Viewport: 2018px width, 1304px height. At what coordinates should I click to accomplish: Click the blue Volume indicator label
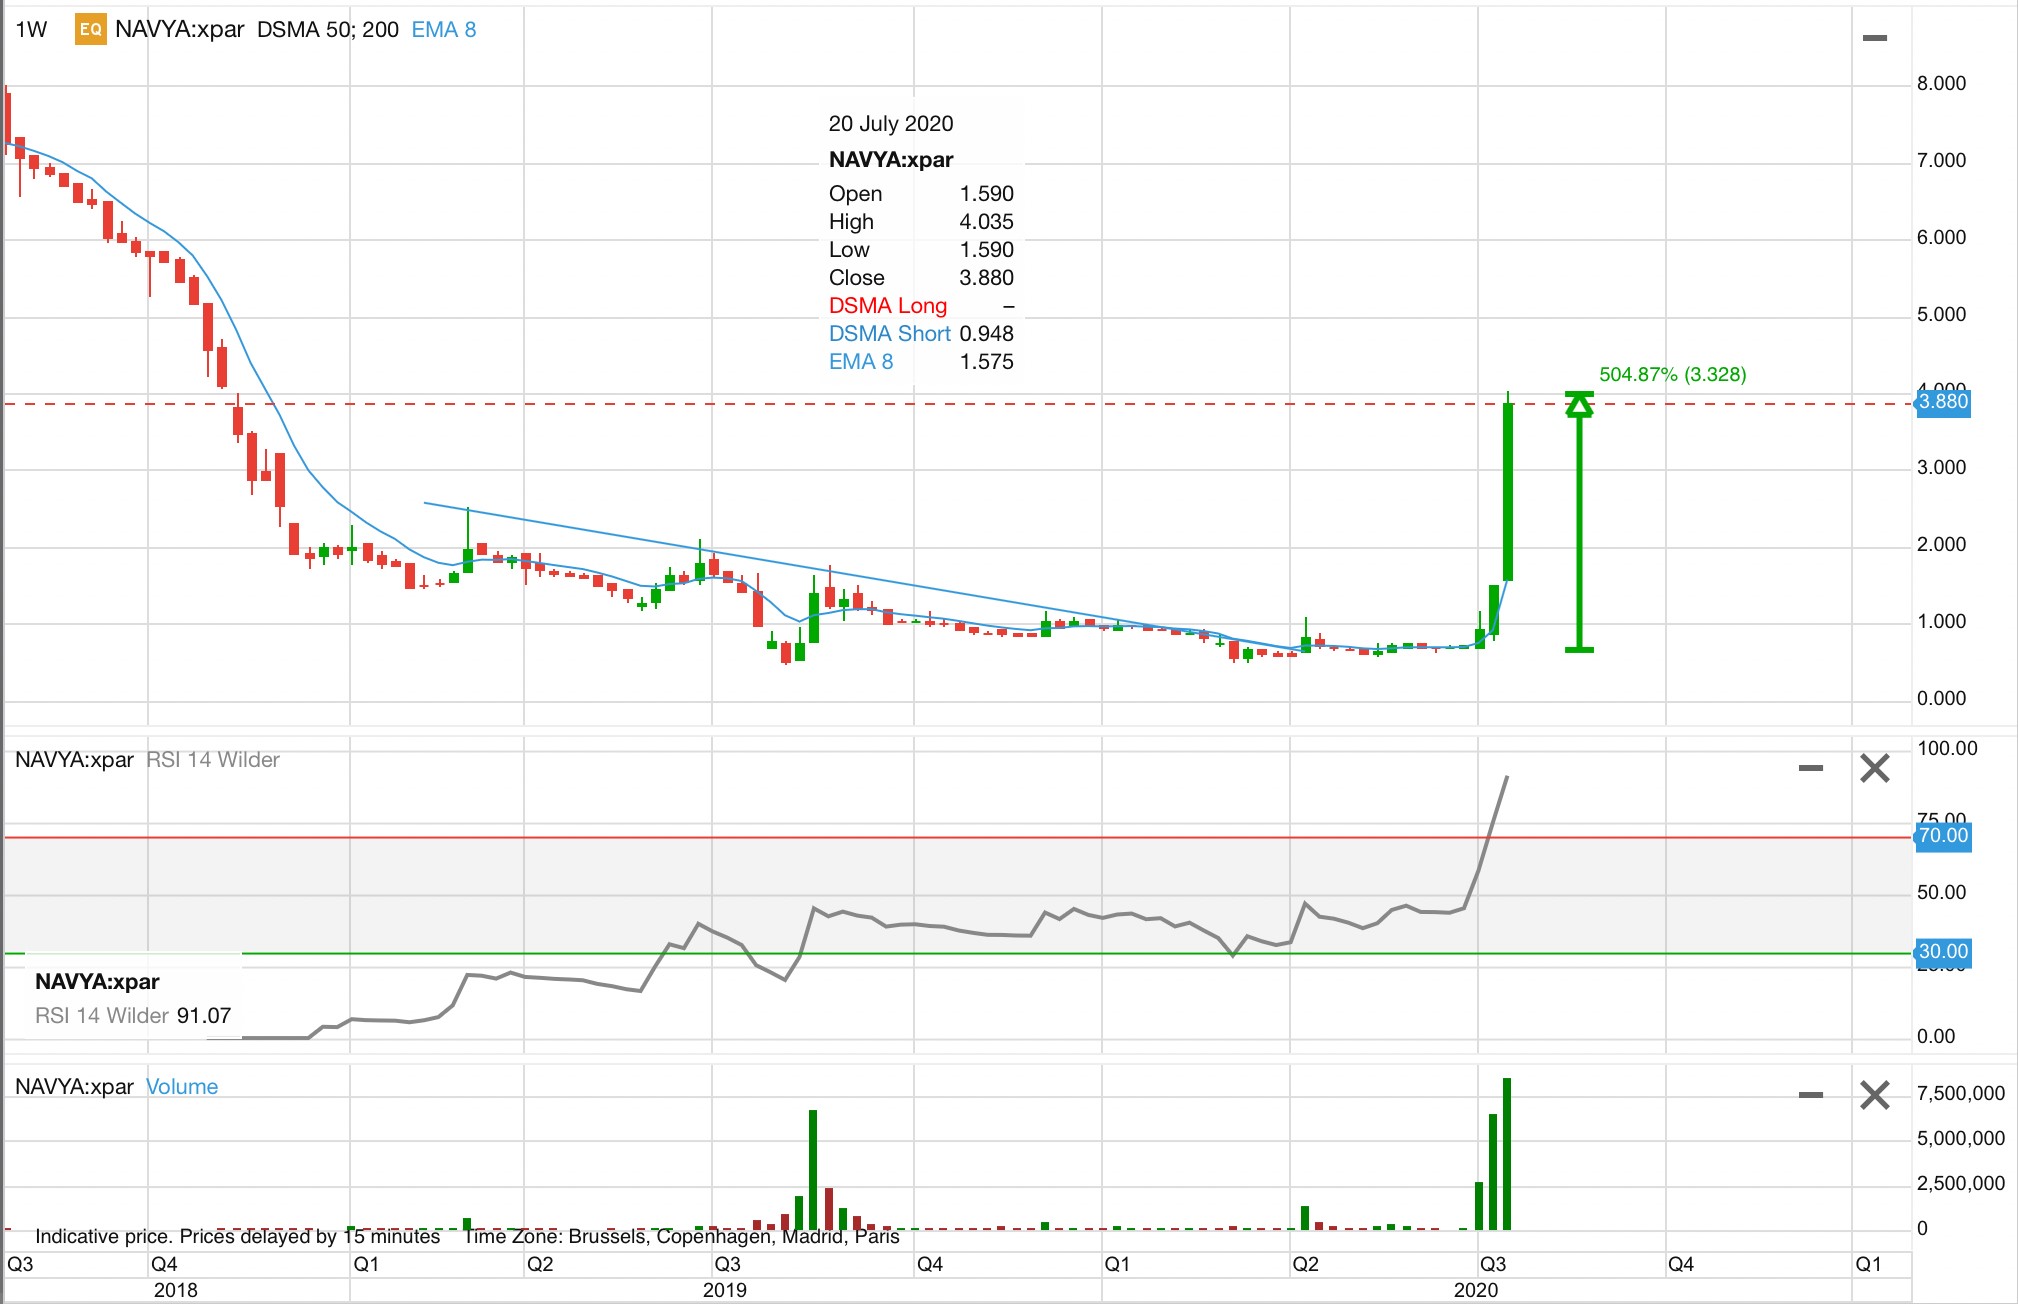click(182, 1086)
